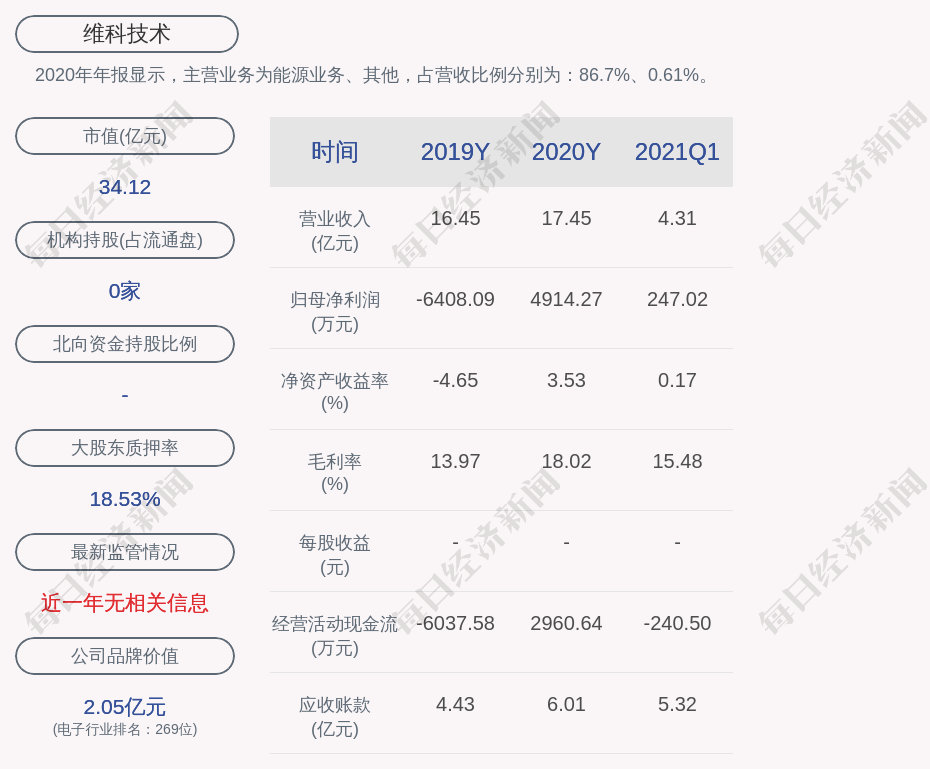This screenshot has width=930, height=769.
Task: Click the 大股东质押率 capsule label
Action: 125,448
